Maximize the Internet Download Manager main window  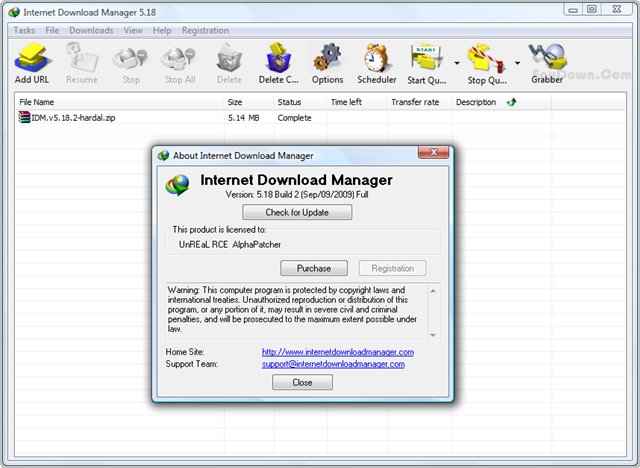coord(592,9)
